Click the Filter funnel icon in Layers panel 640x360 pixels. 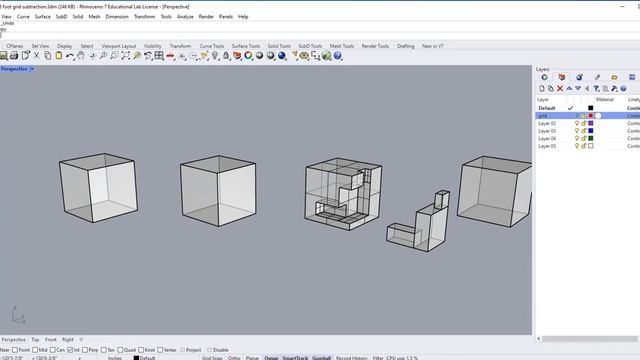596,89
